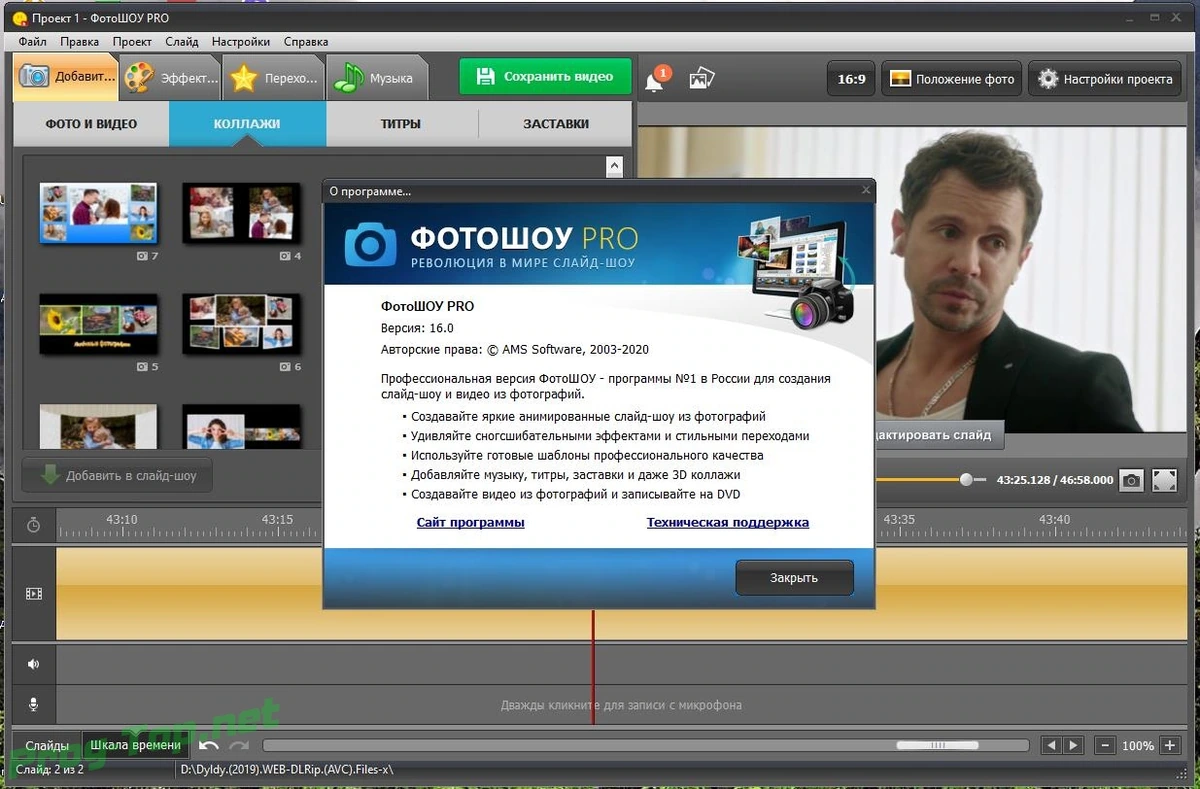Click the zoom in plus button
1200x789 pixels.
(1170, 746)
